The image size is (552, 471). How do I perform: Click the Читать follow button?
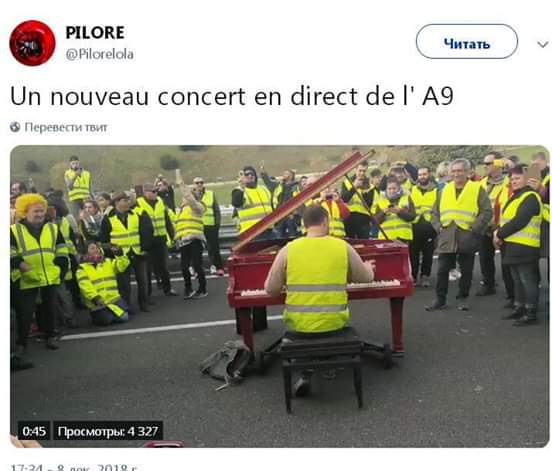[467, 42]
